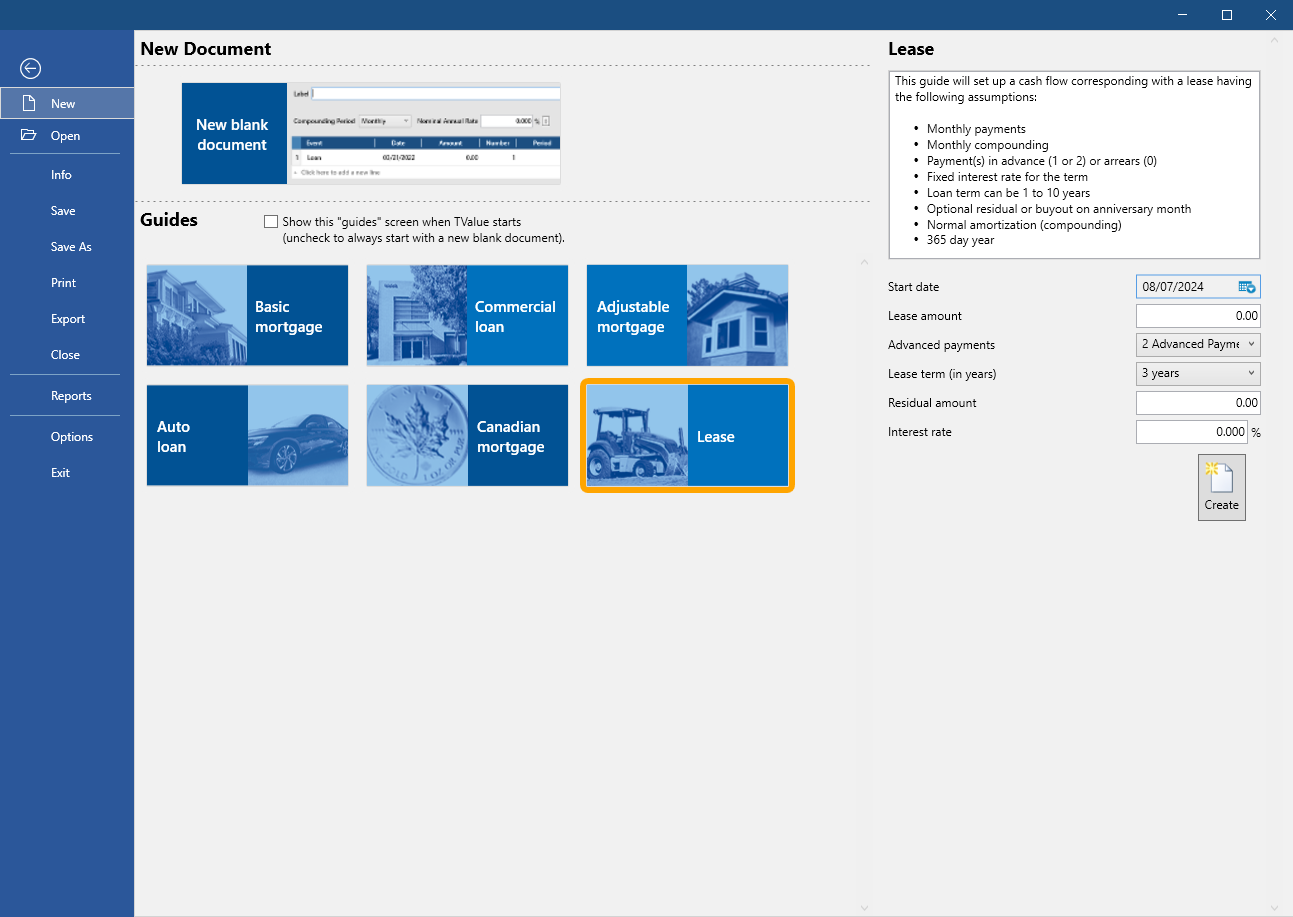Click the '365 day year' assumption text
Viewport: 1293px width, 917px height.
tap(960, 241)
